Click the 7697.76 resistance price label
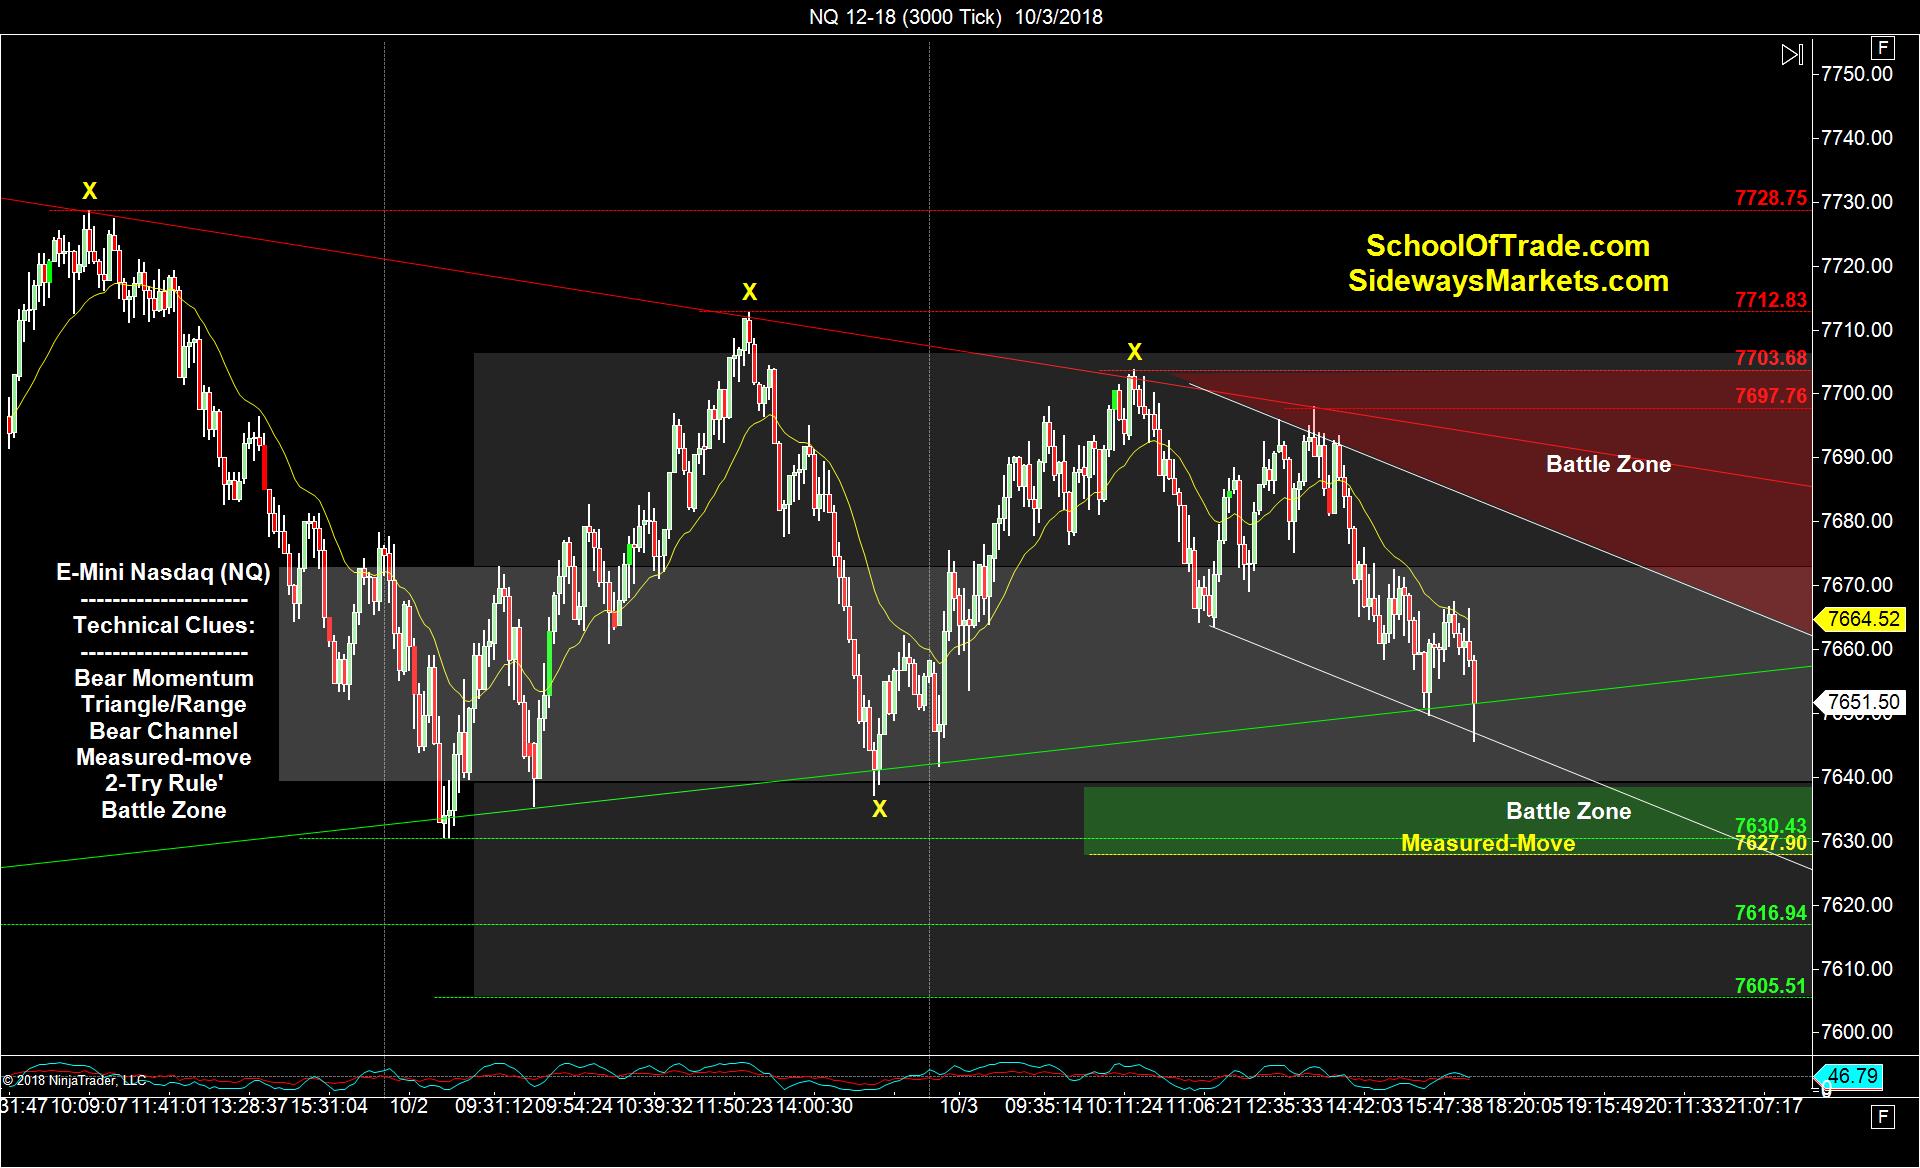The image size is (1920, 1168). tap(1771, 396)
